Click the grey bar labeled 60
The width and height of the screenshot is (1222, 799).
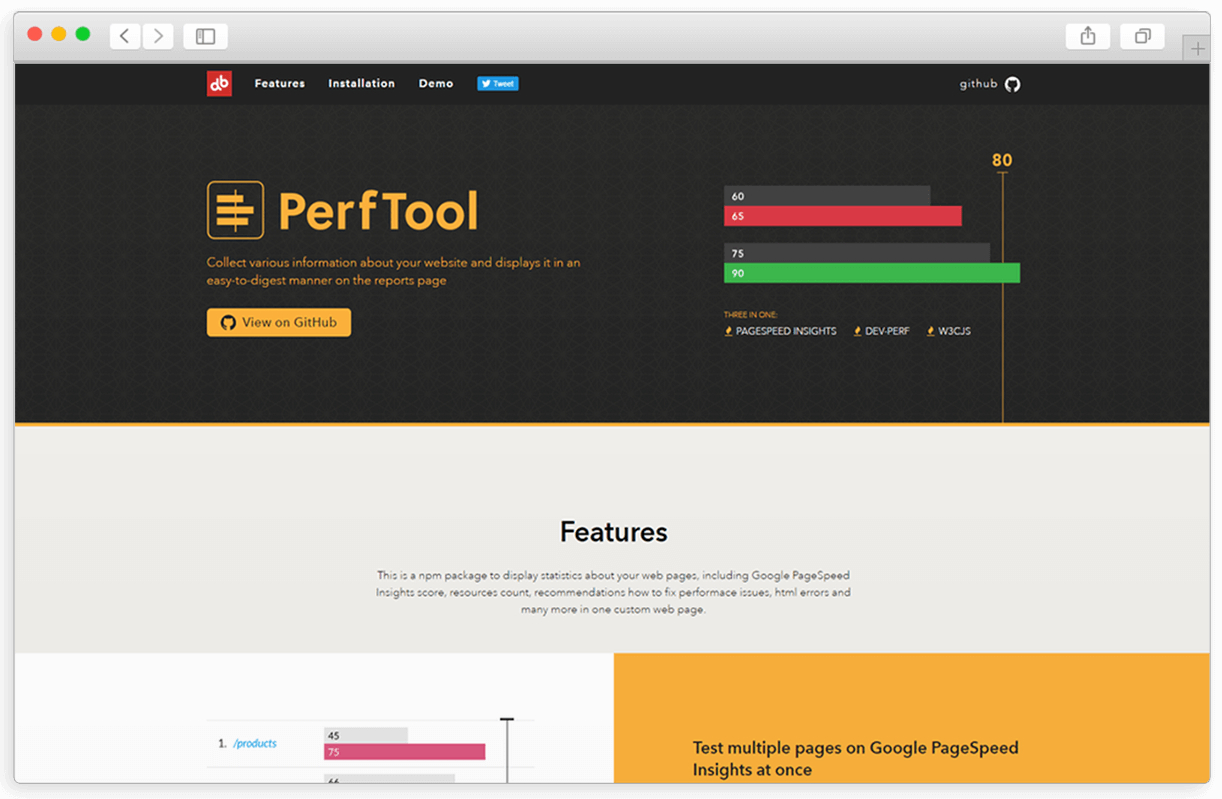[x=827, y=196]
